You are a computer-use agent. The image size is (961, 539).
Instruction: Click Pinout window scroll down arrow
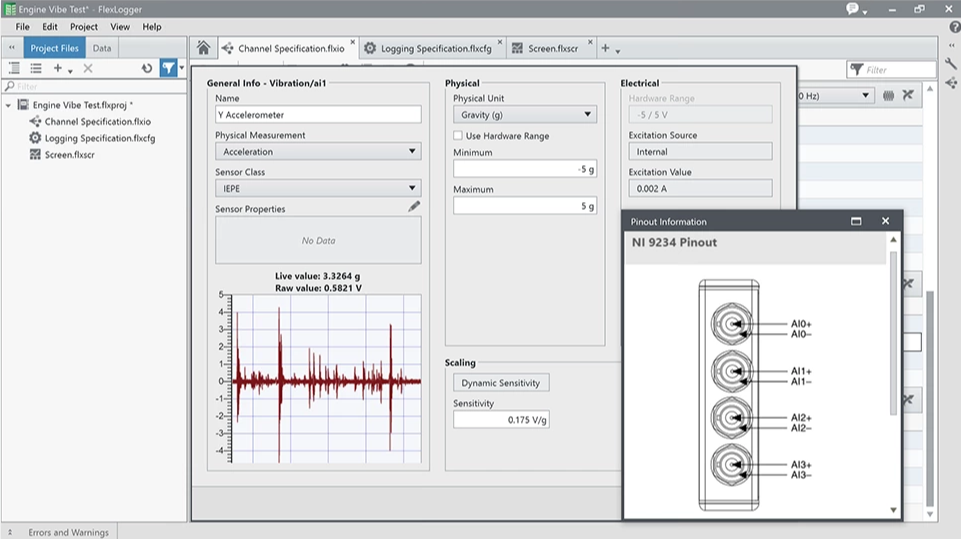pyautogui.click(x=893, y=510)
